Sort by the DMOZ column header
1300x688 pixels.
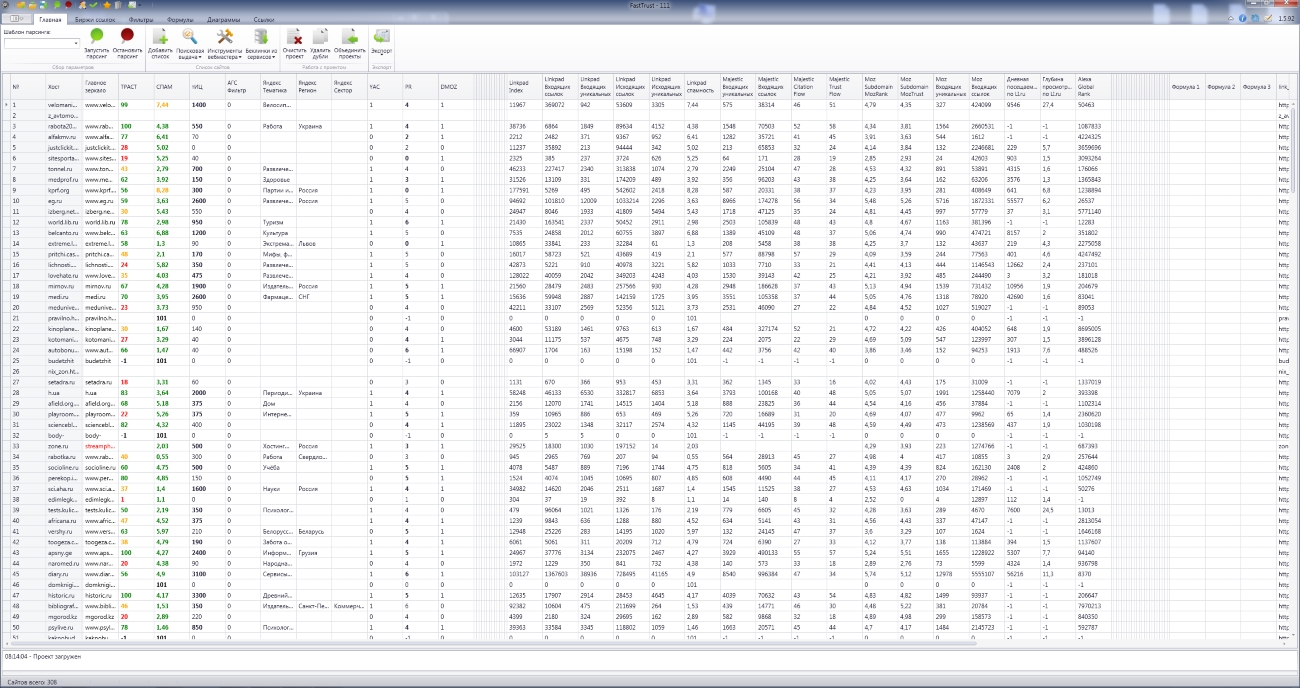point(457,87)
